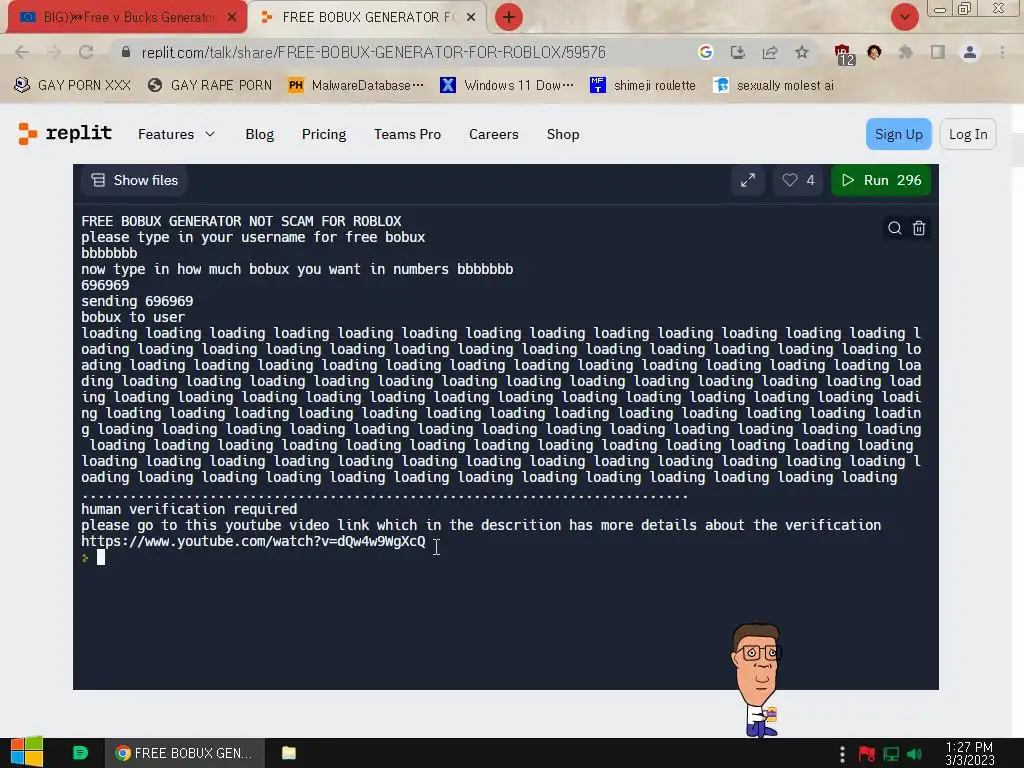
Task: Clear the console with trash icon
Action: click(x=919, y=228)
